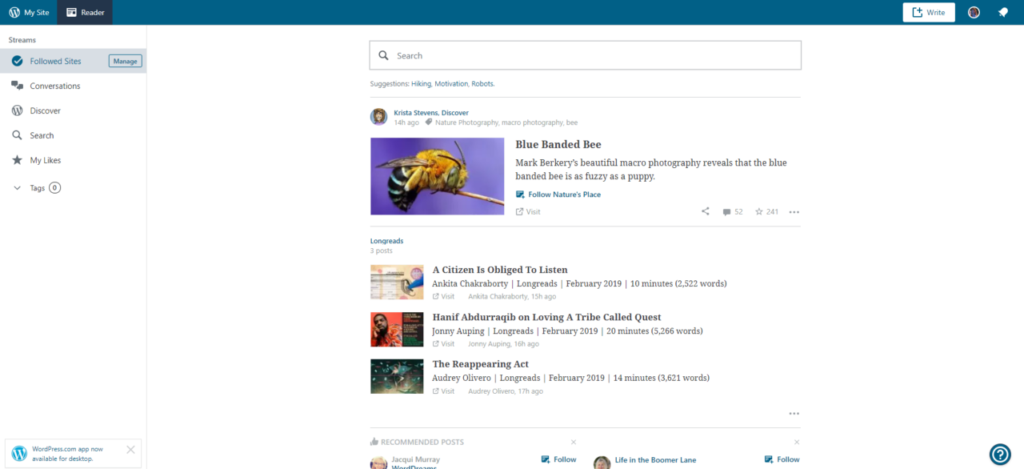This screenshot has height=469, width=1024.
Task: Click WordPress logo next to My Site
Action: pyautogui.click(x=14, y=12)
